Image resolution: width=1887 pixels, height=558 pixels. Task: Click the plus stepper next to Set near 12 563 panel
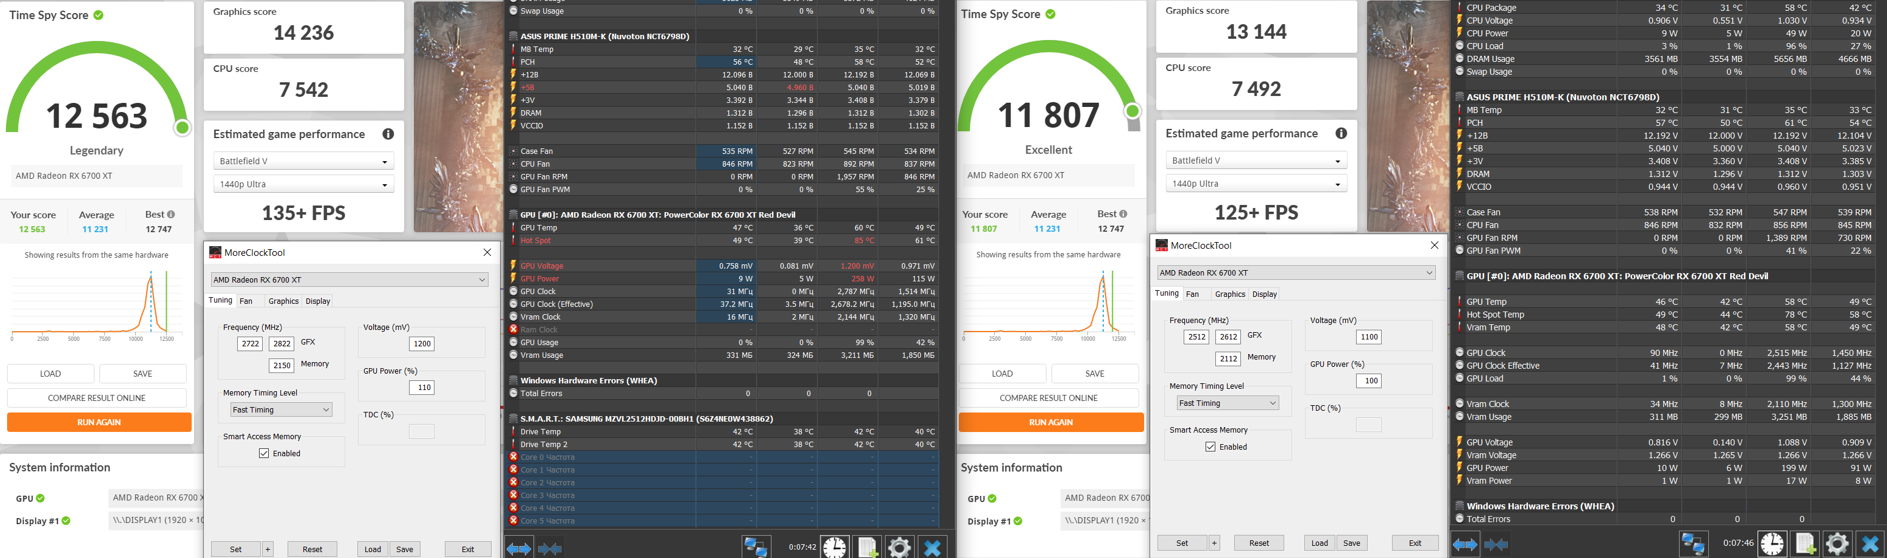267,549
